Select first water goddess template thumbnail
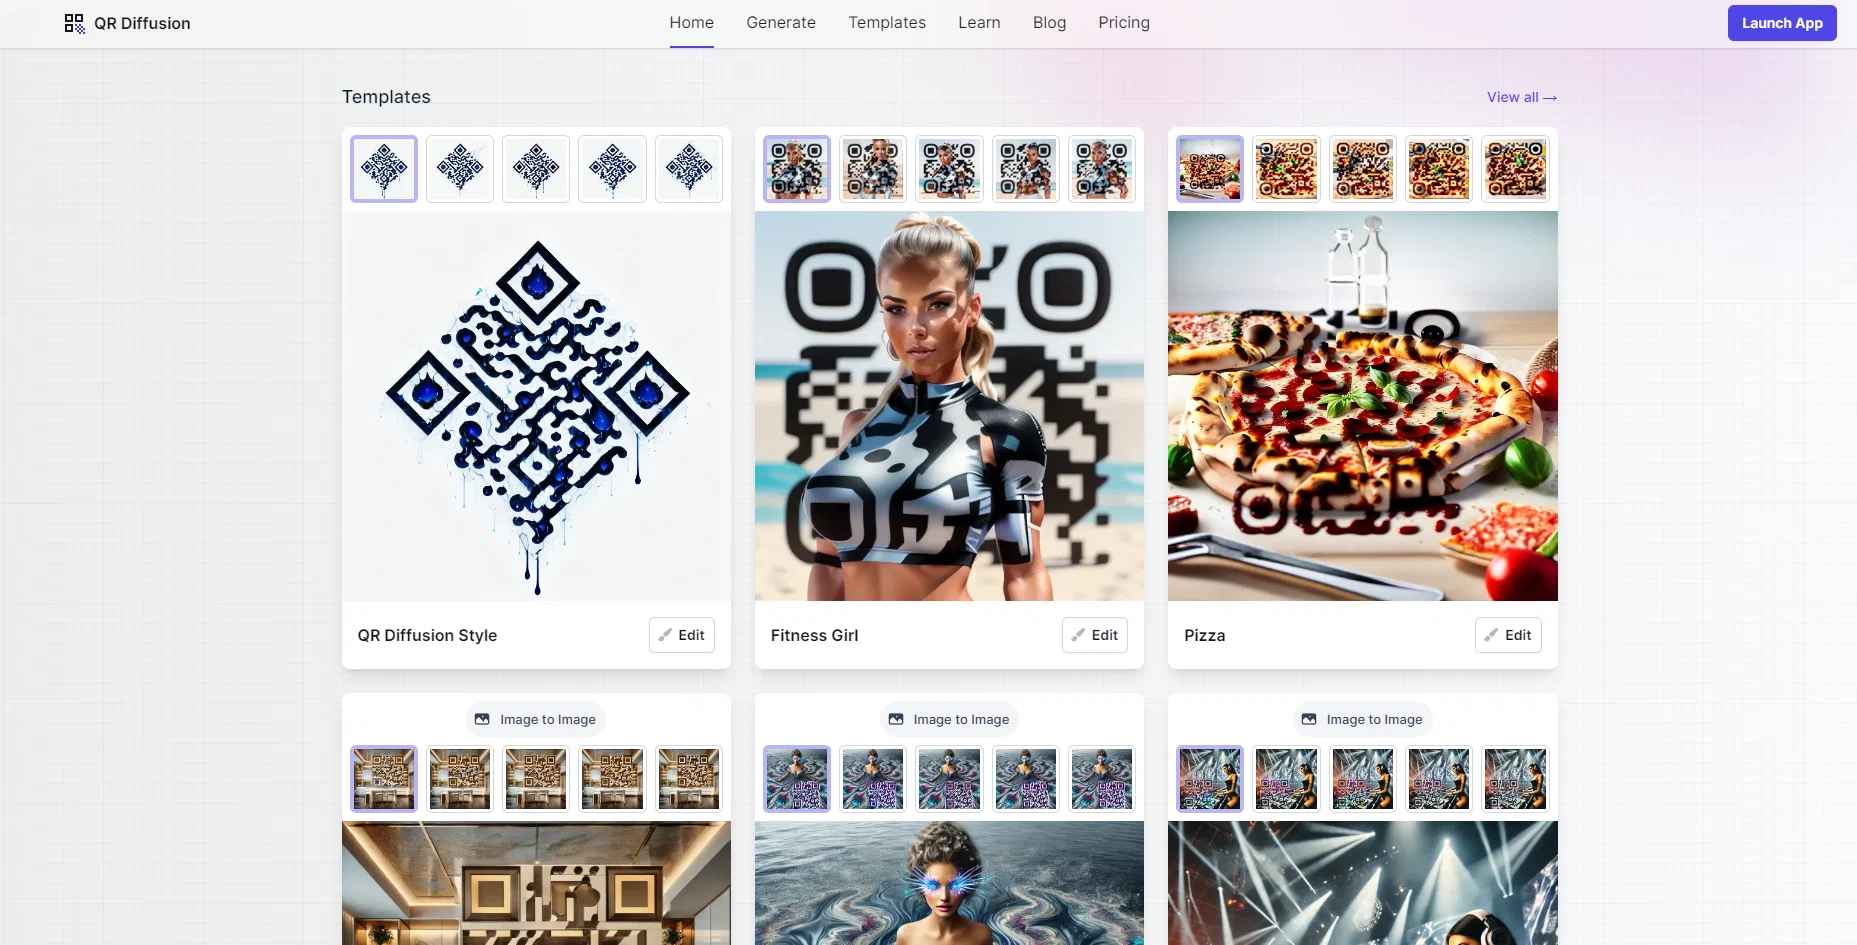Screen dimensions: 1857x945 click(x=797, y=779)
